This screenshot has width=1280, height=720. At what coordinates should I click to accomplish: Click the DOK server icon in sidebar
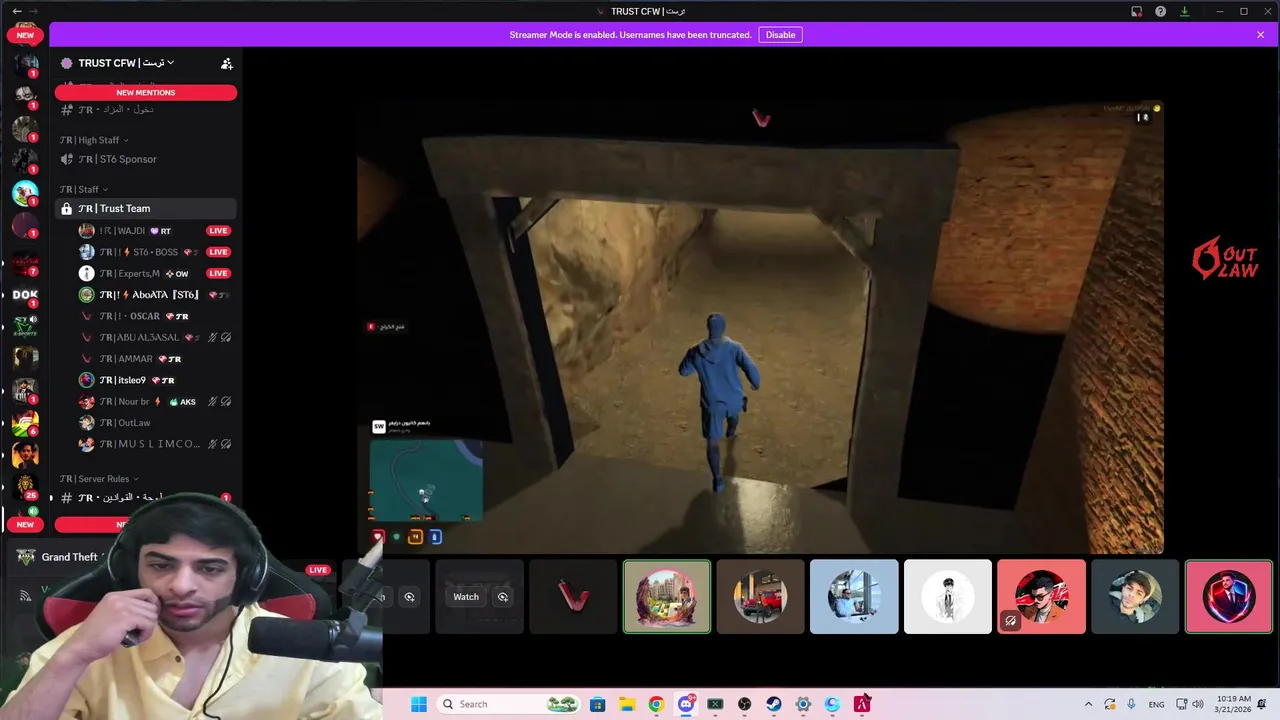point(25,295)
